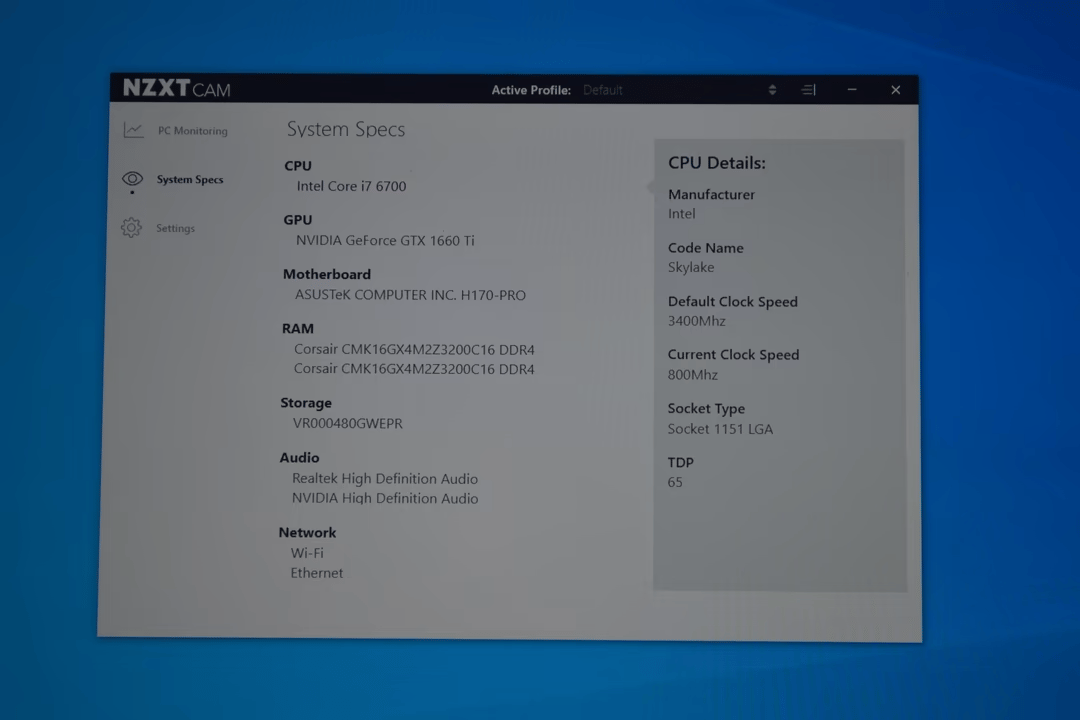Viewport: 1080px width, 720px height.
Task: Click the Skylake code name value
Action: coord(691,267)
